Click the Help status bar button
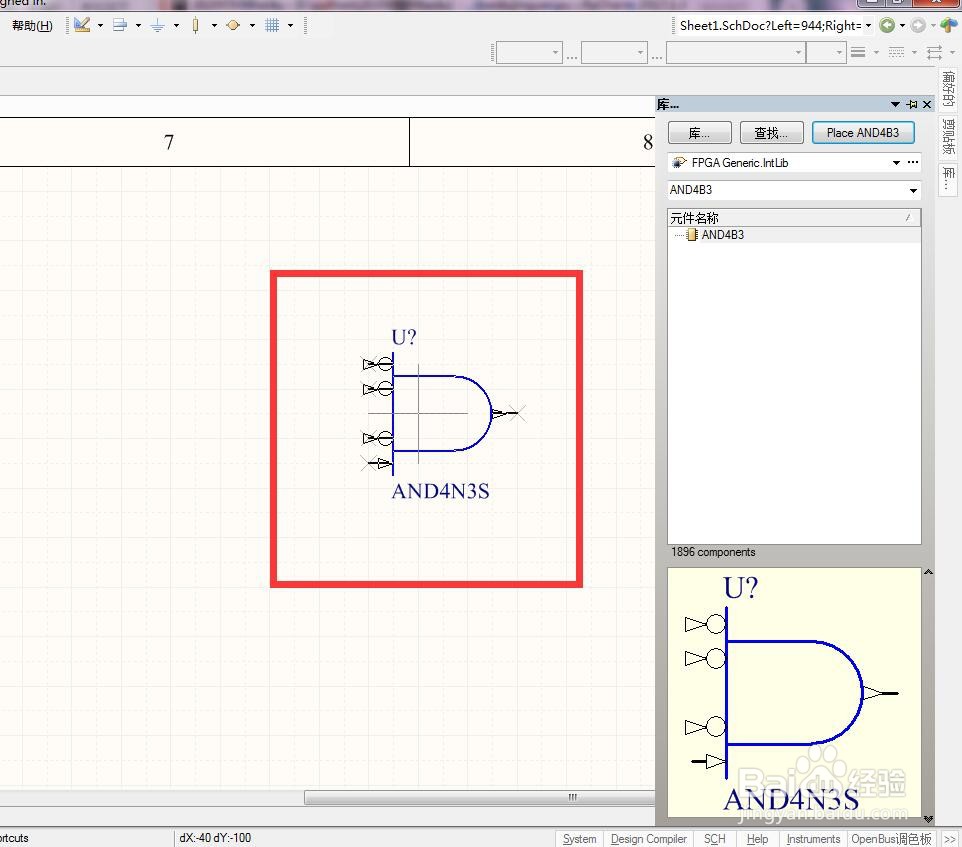Image resolution: width=962 pixels, height=847 pixels. (x=757, y=839)
